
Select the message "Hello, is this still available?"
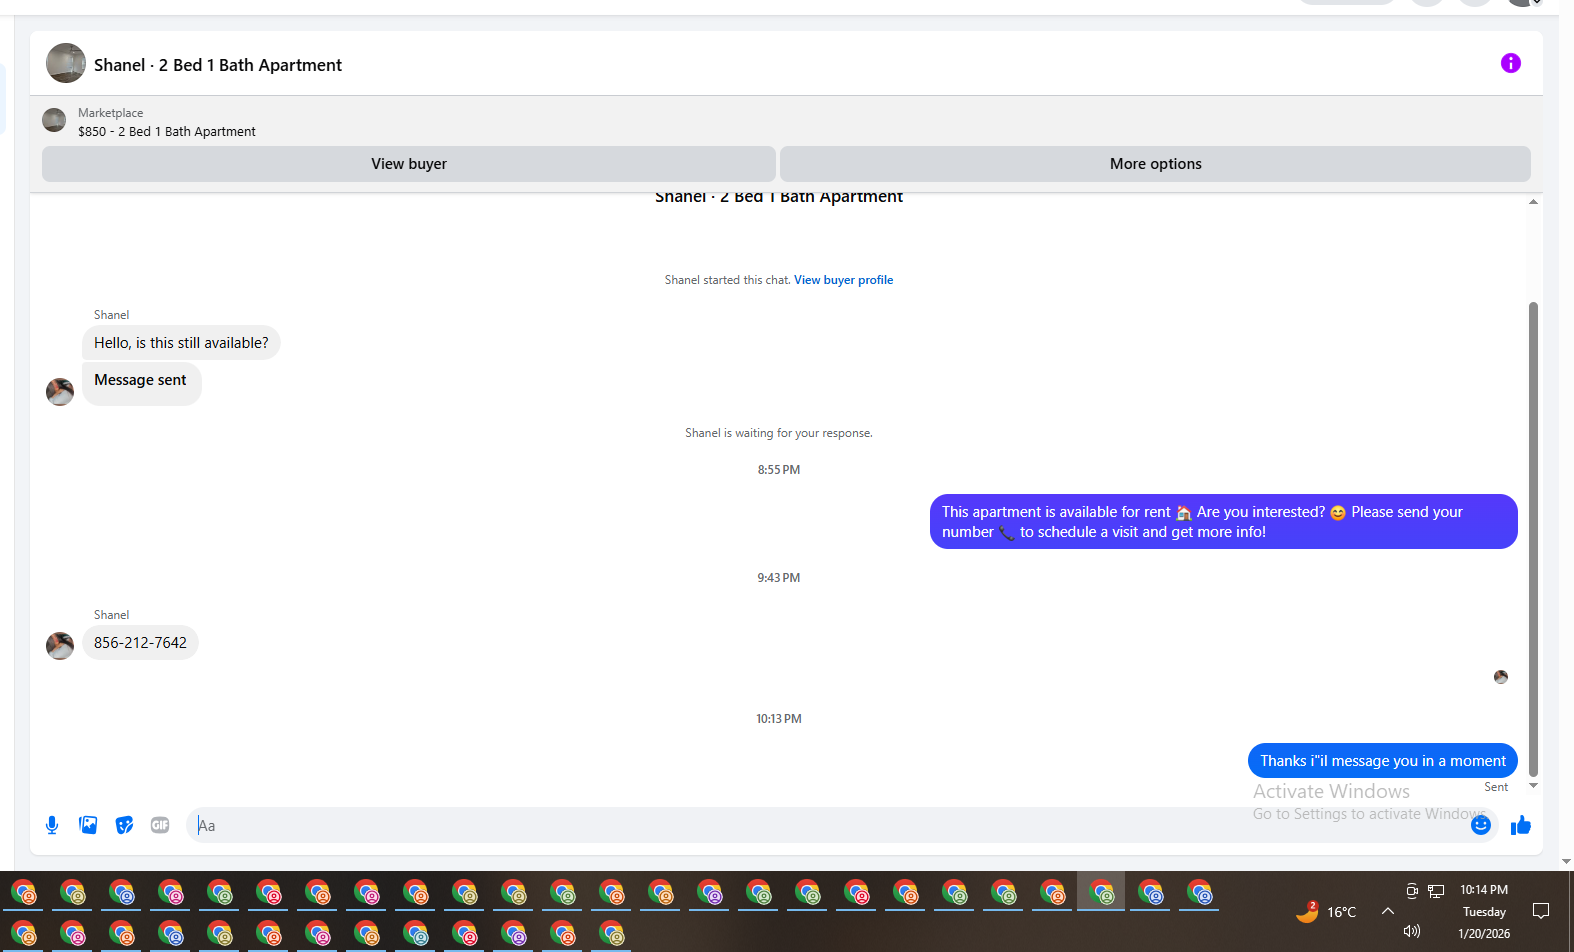point(181,343)
